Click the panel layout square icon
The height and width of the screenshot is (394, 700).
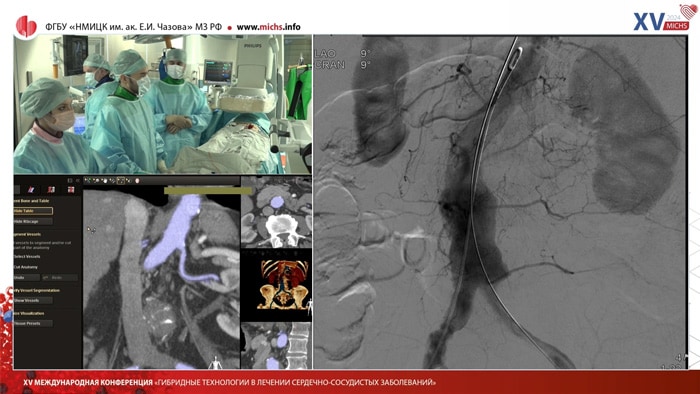coord(70,181)
